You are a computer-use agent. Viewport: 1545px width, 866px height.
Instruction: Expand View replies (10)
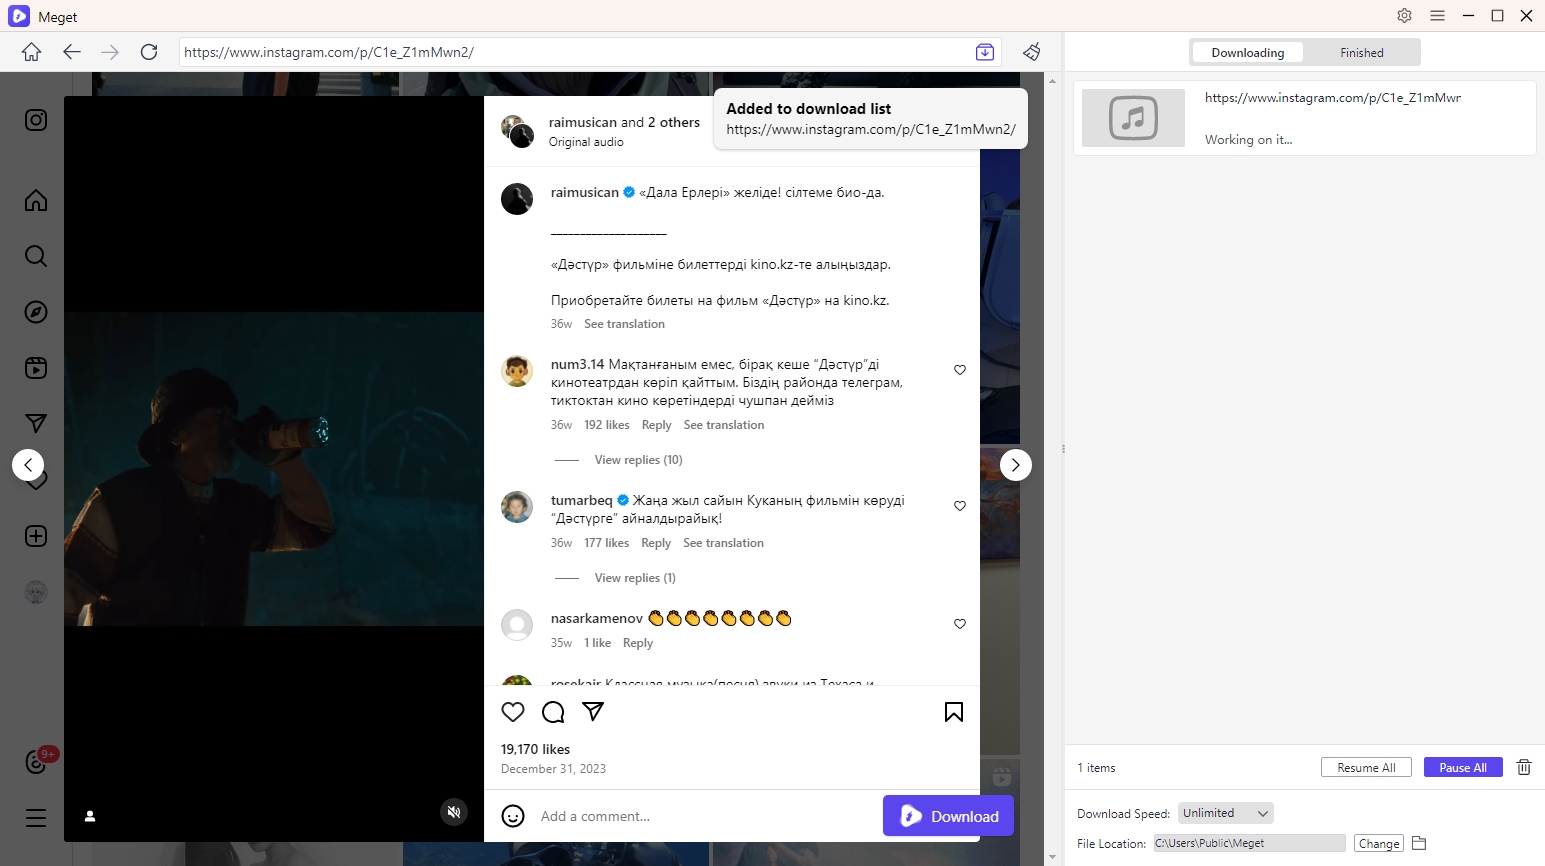point(638,460)
